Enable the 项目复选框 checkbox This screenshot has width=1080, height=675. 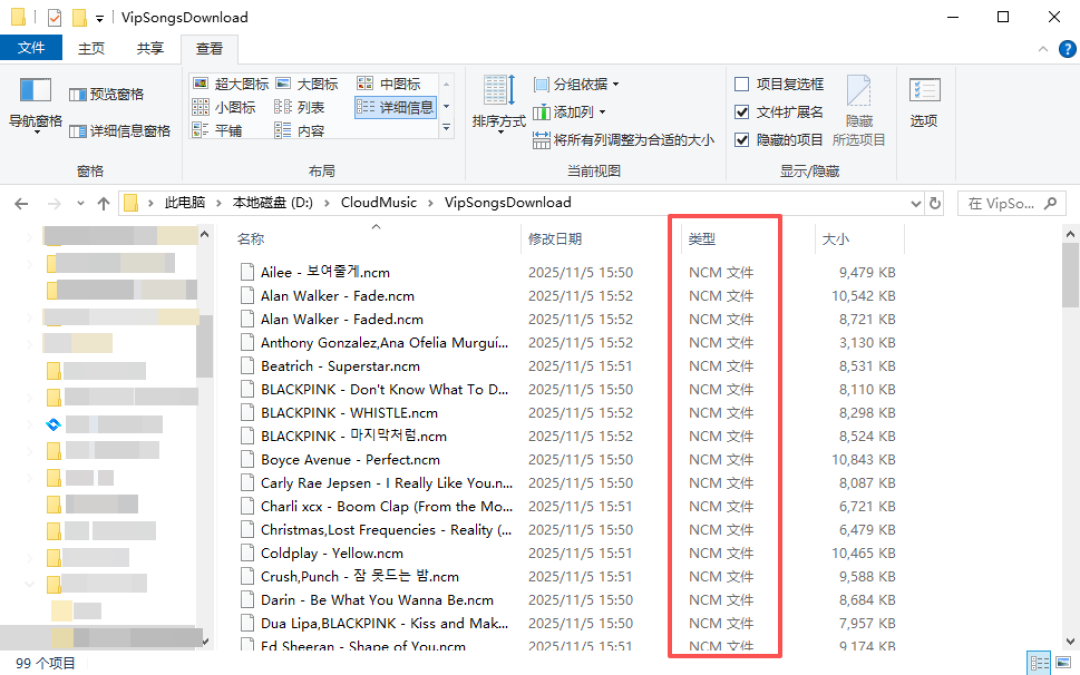742,84
